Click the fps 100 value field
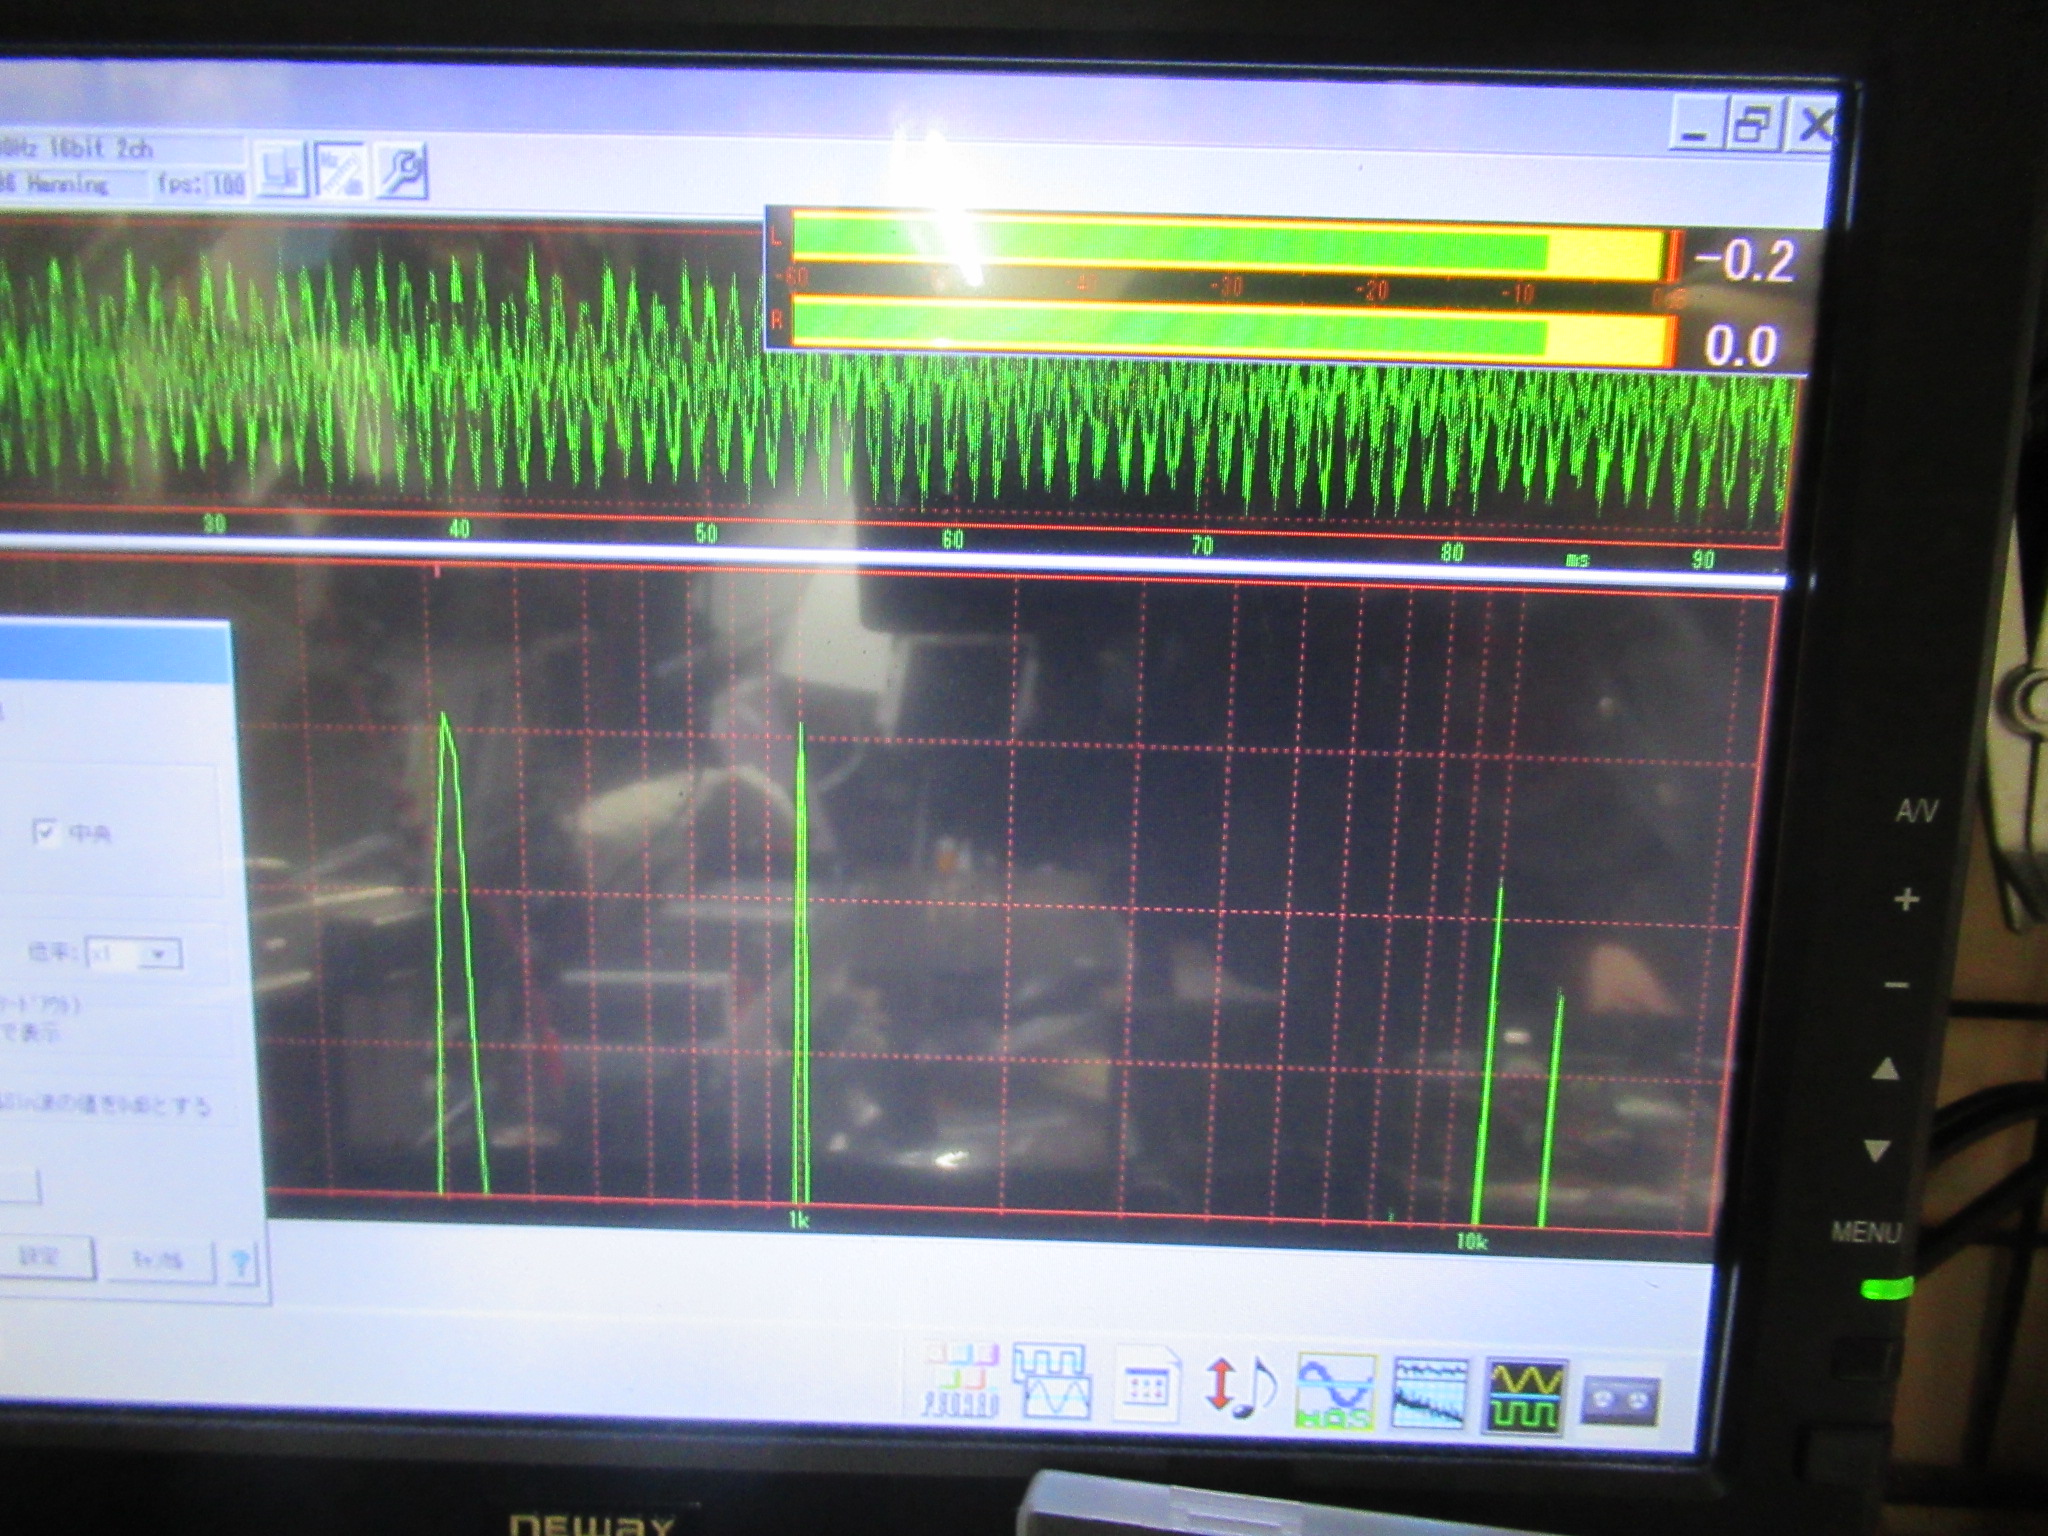 coord(228,185)
